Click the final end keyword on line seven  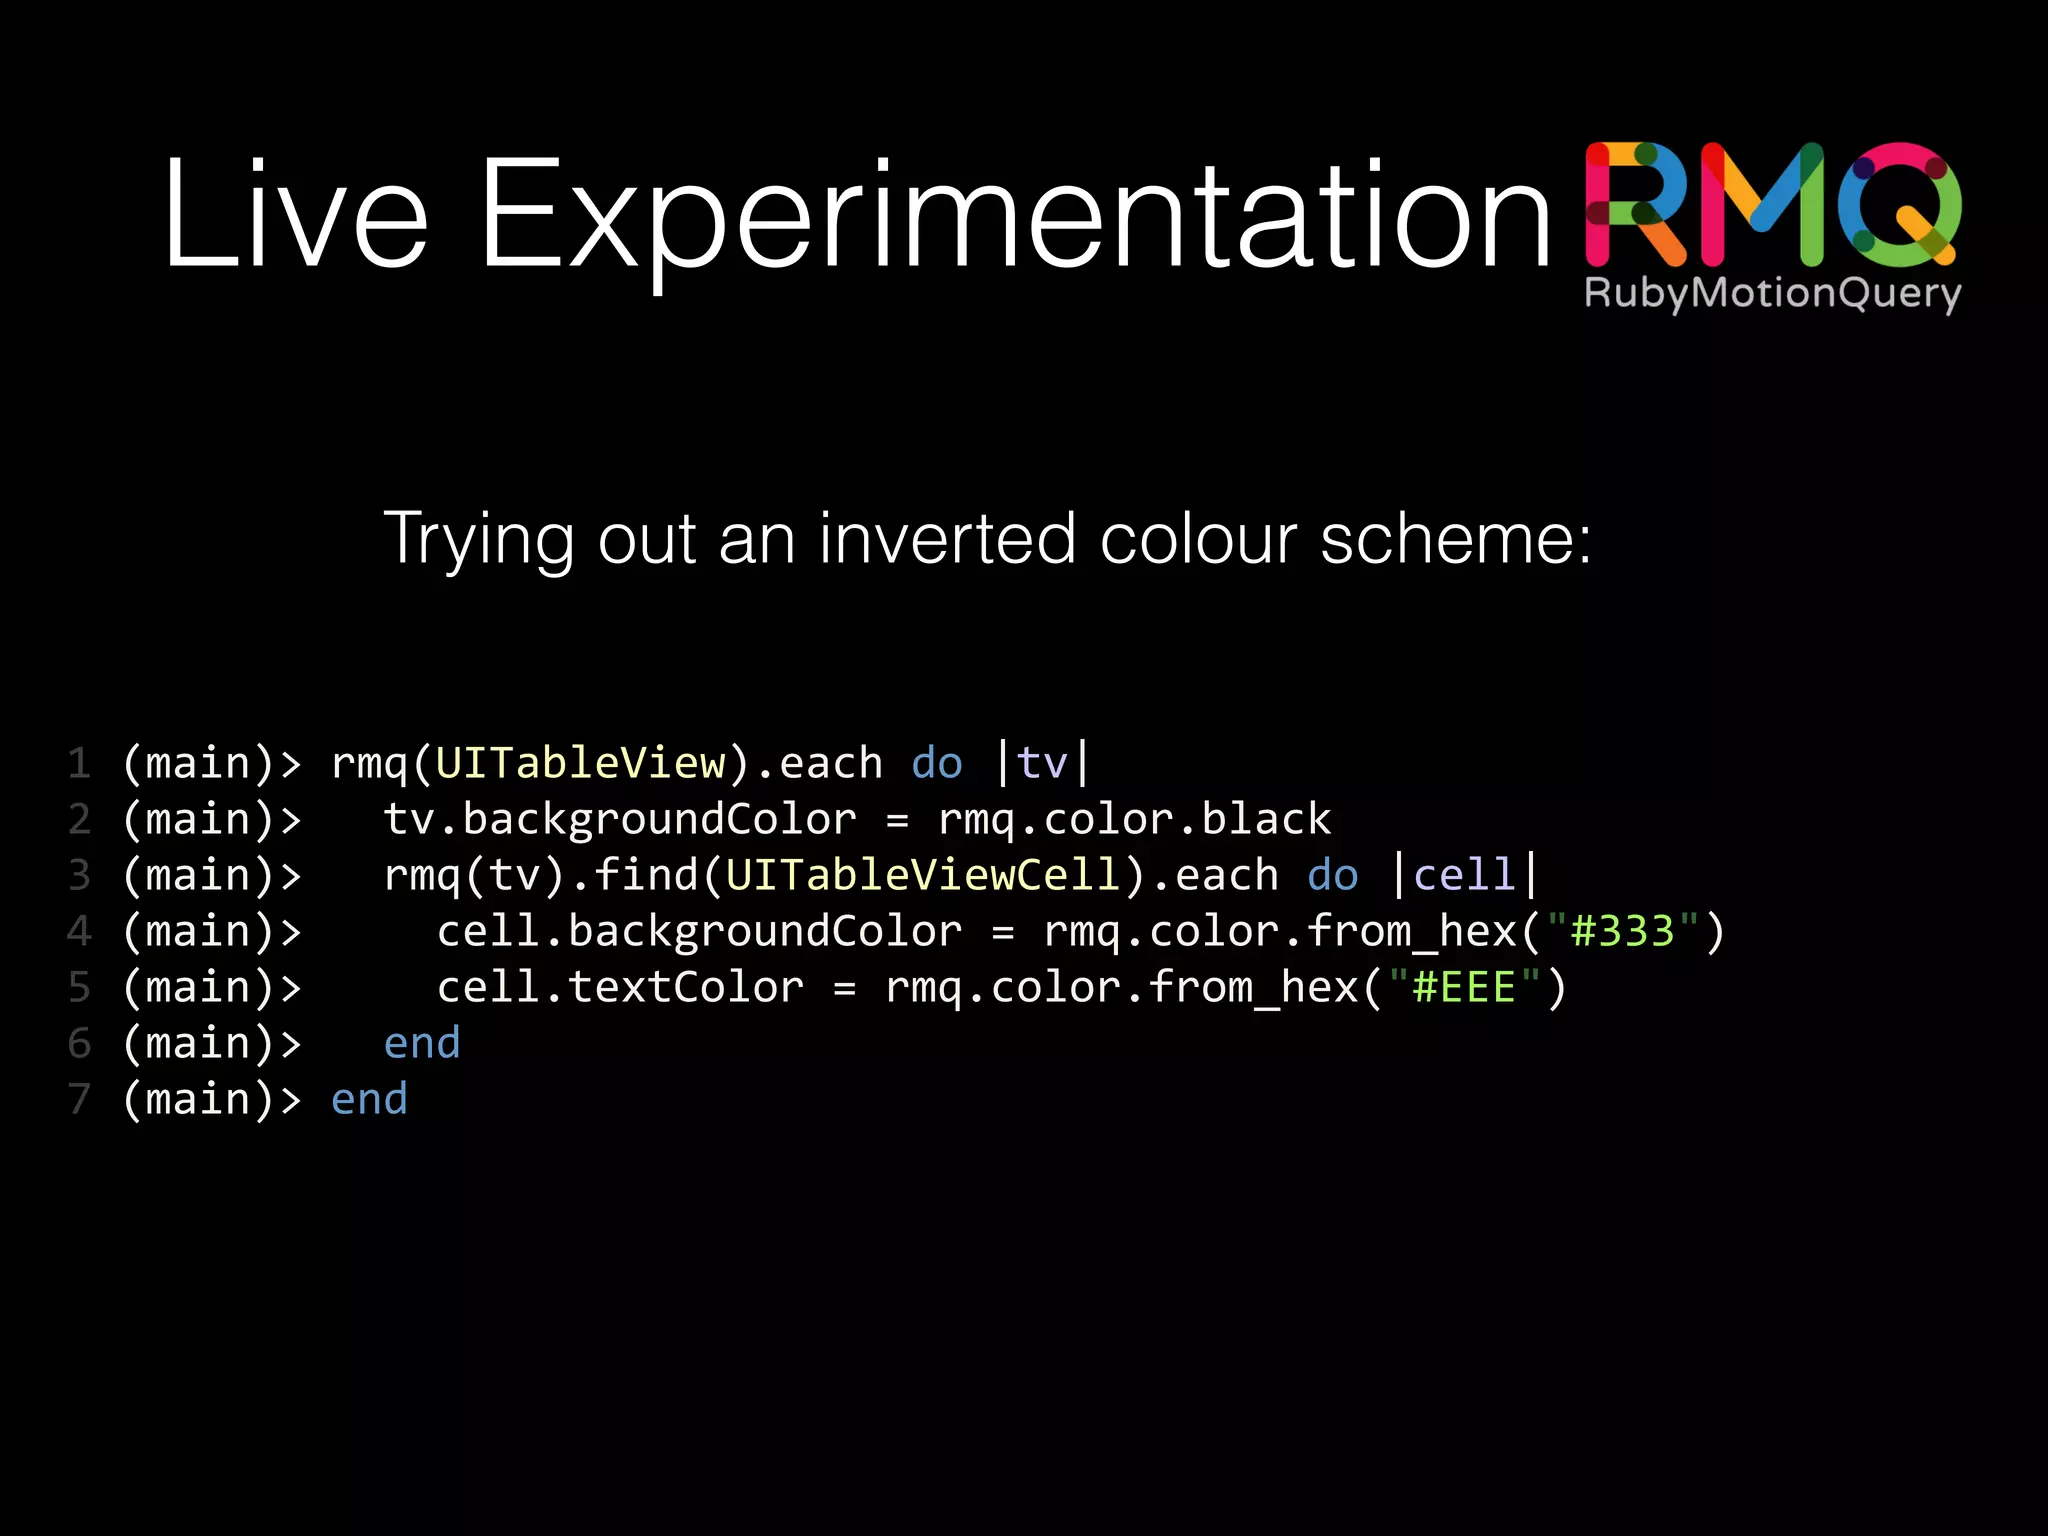(x=369, y=1100)
